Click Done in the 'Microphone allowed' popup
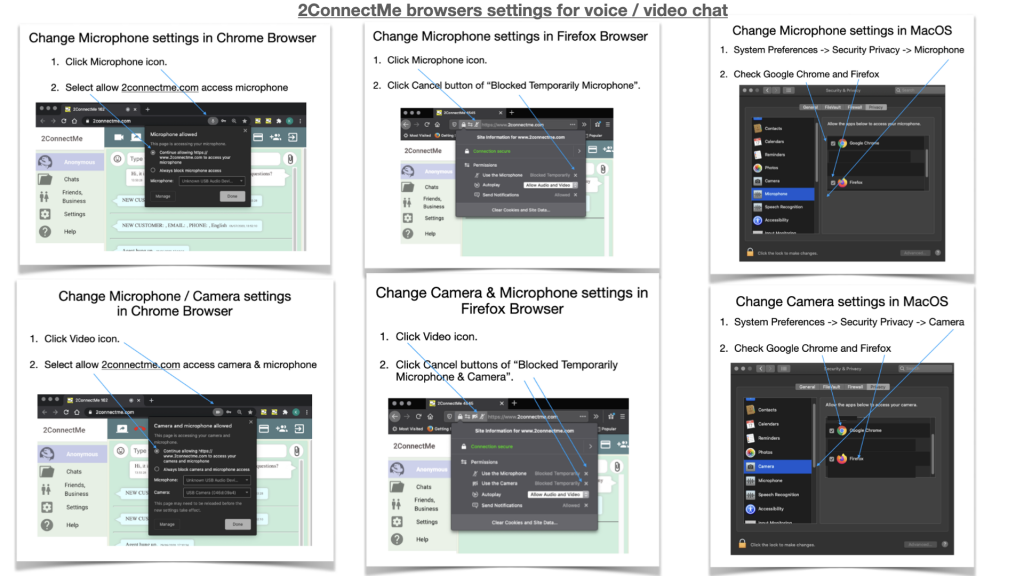 click(x=232, y=197)
